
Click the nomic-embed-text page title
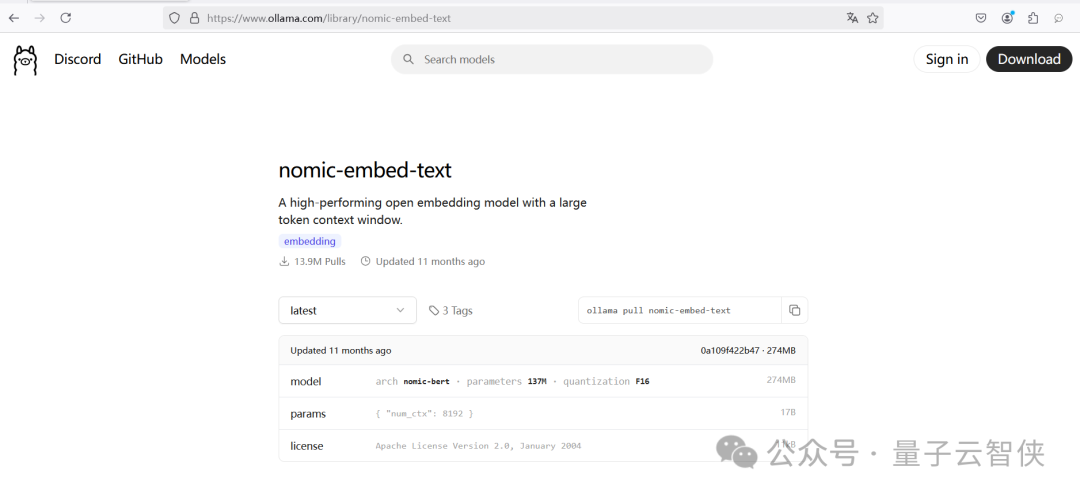[365, 170]
